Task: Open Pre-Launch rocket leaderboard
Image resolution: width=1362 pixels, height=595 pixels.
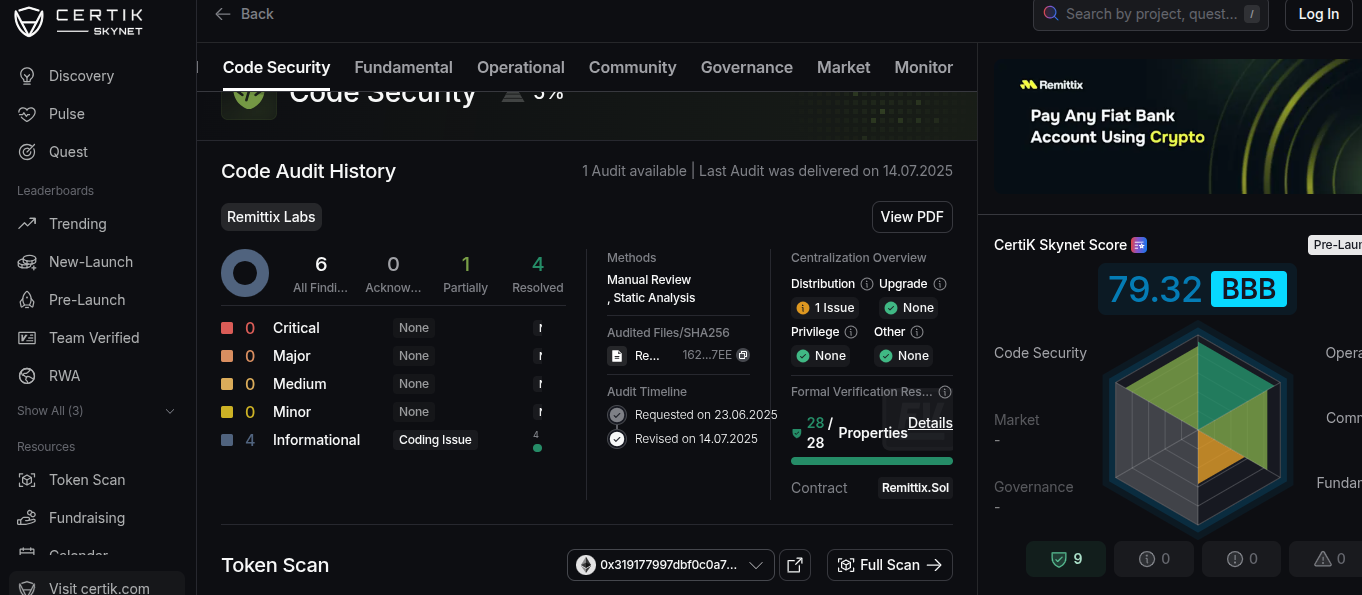Action: point(28,300)
